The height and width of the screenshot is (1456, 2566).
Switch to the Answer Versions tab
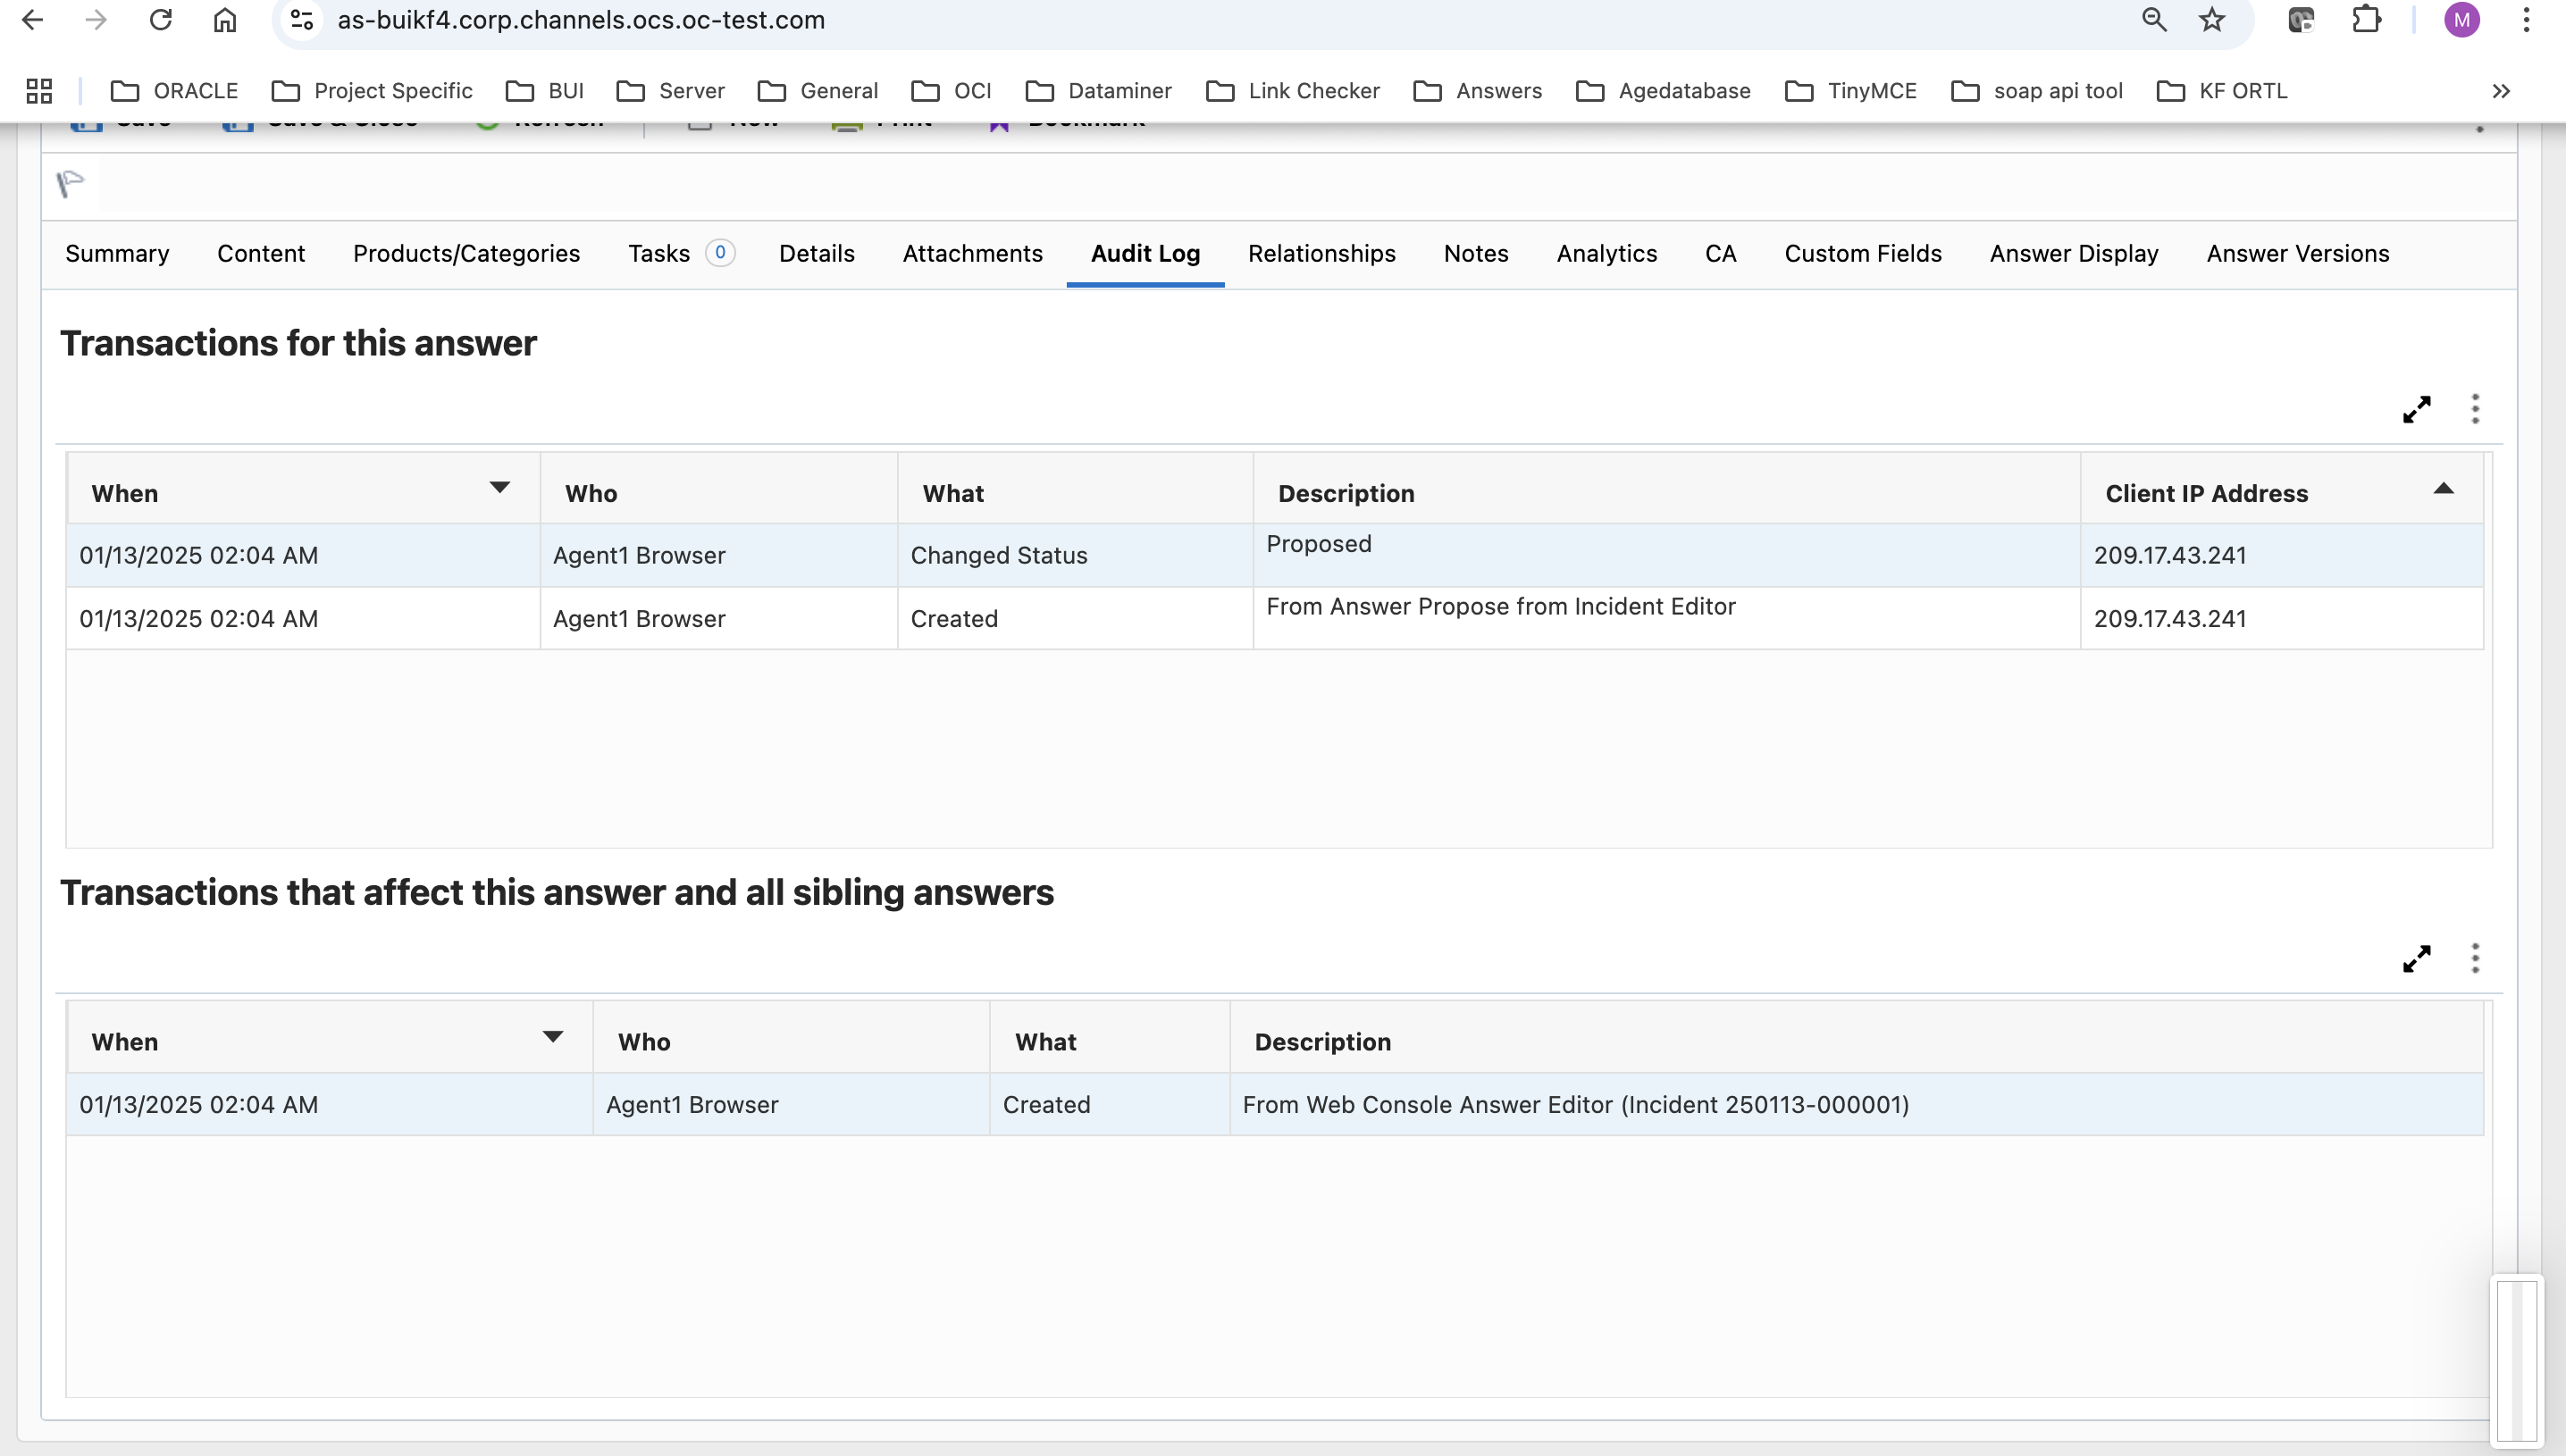click(2297, 254)
